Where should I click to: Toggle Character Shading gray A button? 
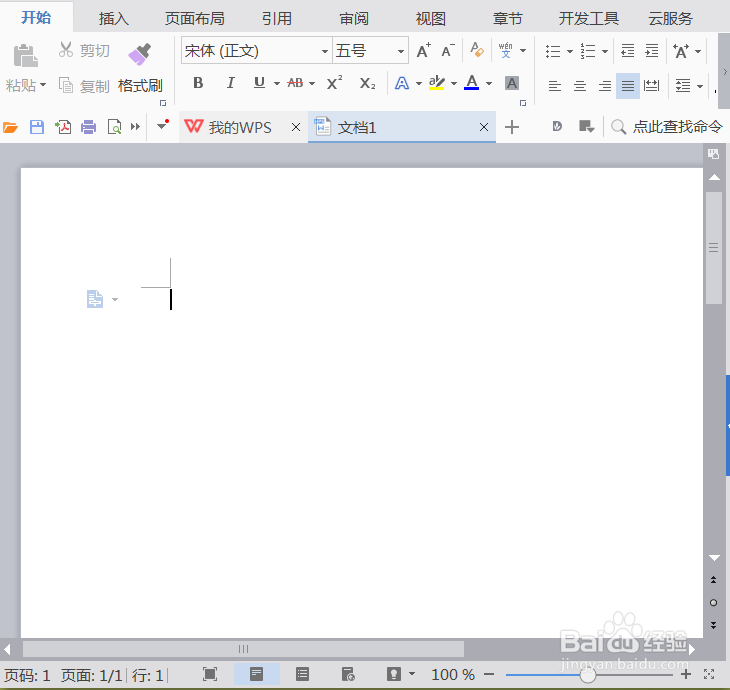(512, 83)
